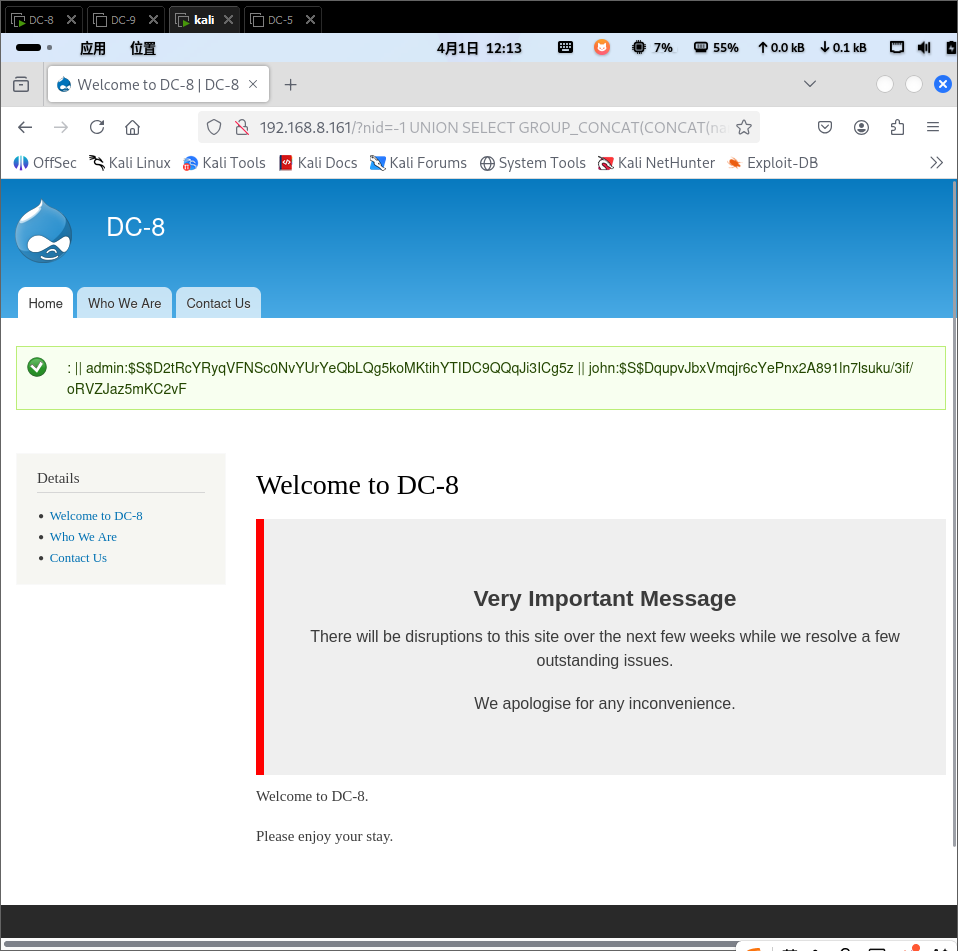Click the Save to Pocket icon
Screen dimensions: 958x951
[x=825, y=127]
